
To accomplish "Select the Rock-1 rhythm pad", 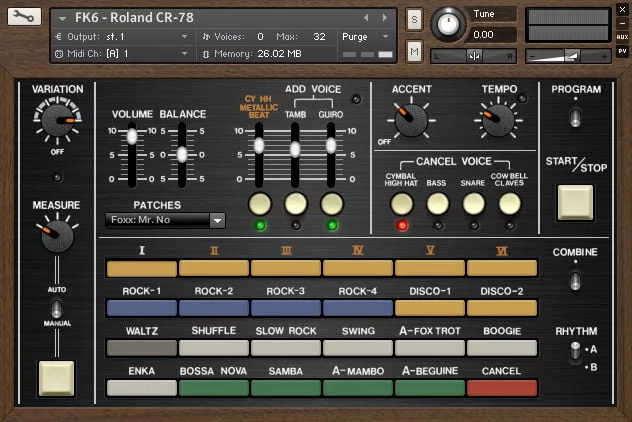I will coord(142,308).
